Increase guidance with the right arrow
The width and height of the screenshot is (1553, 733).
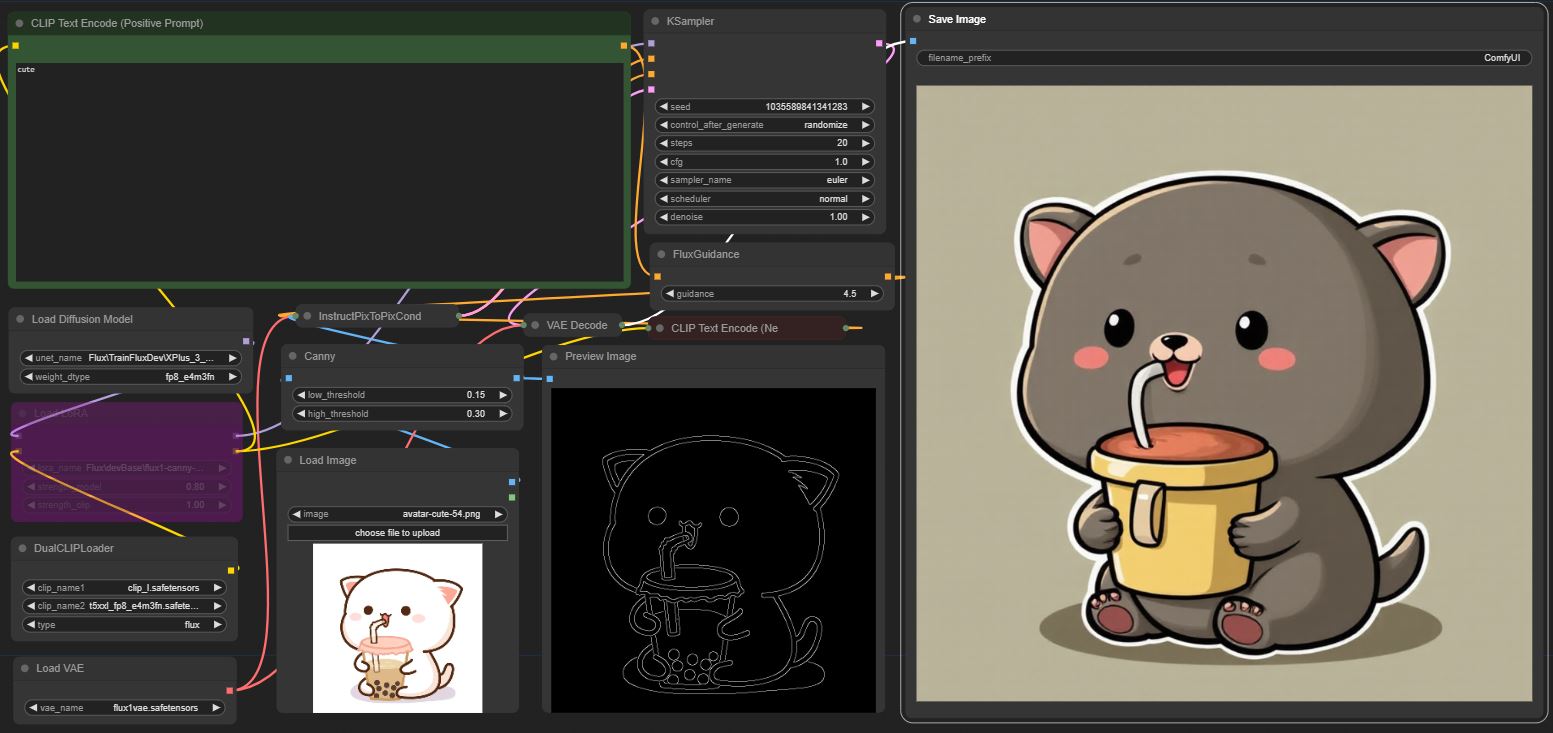point(874,294)
